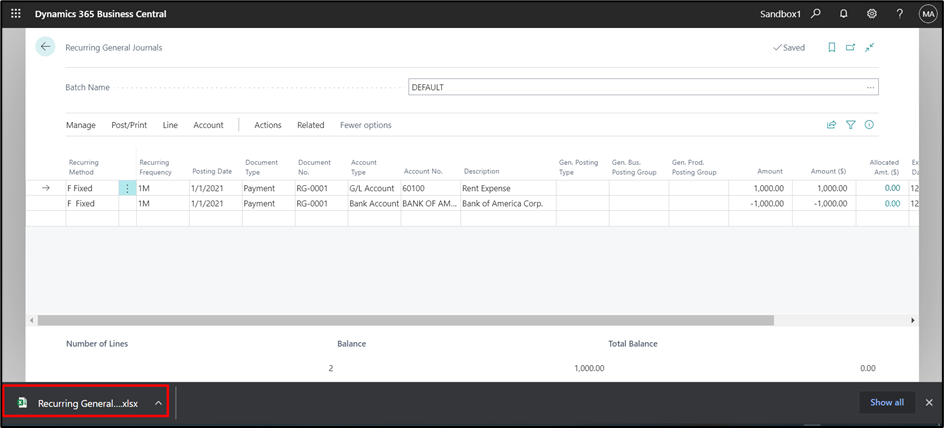The image size is (944, 428).
Task: Click the Allocated Amt. ($) column header
Action: [x=884, y=167]
